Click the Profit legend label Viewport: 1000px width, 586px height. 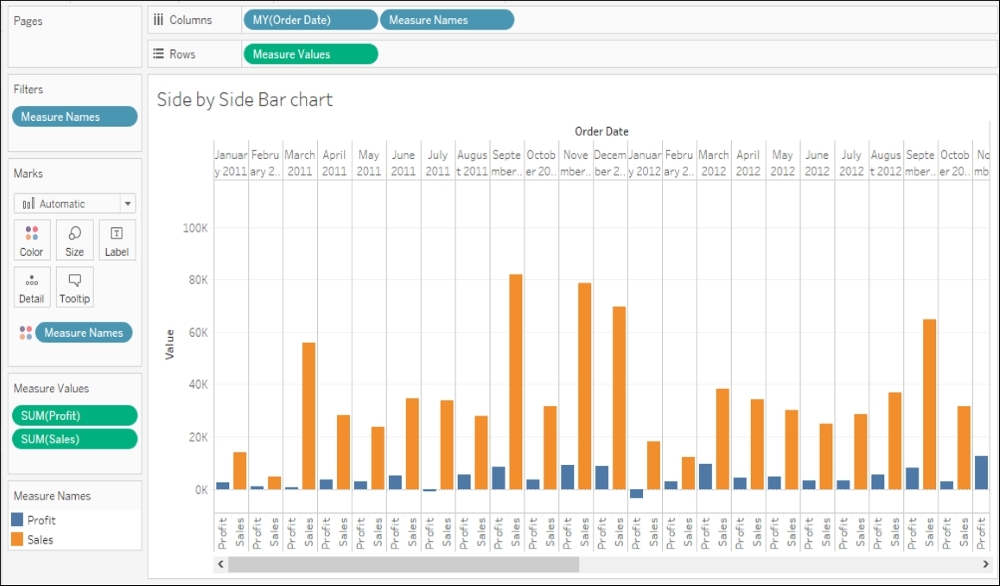(41, 520)
